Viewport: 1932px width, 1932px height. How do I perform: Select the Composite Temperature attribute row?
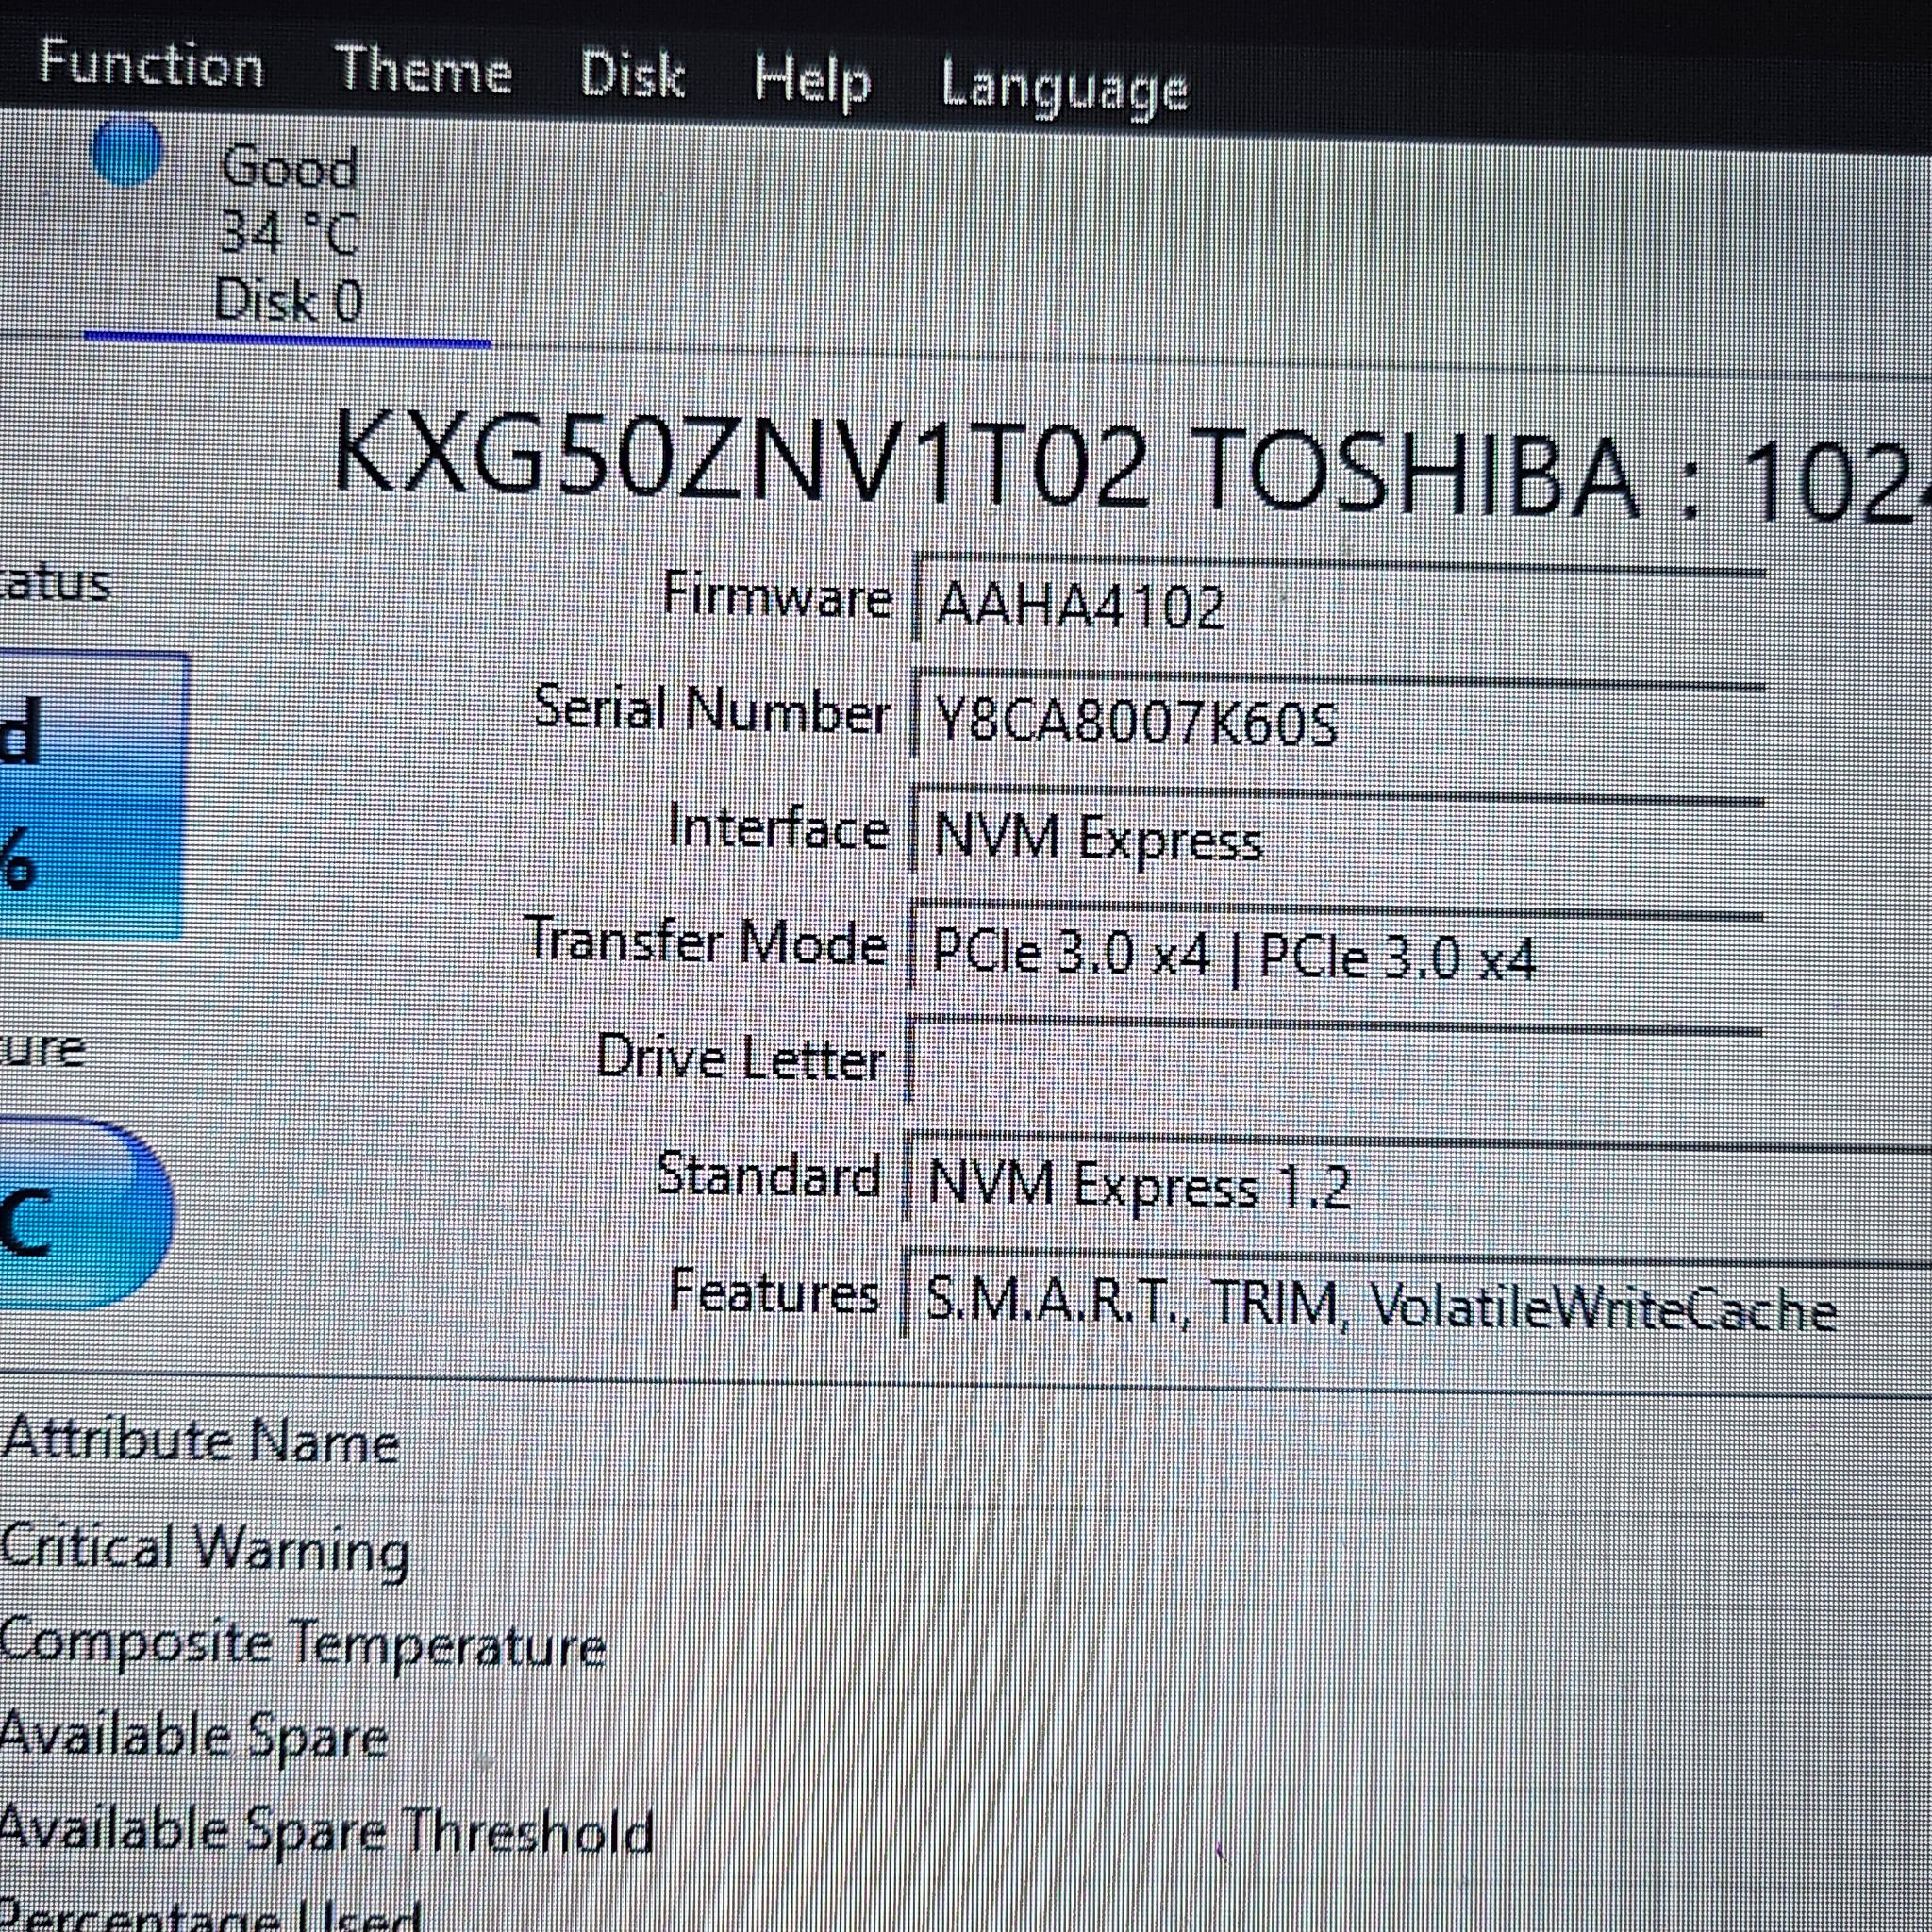click(x=302, y=1645)
